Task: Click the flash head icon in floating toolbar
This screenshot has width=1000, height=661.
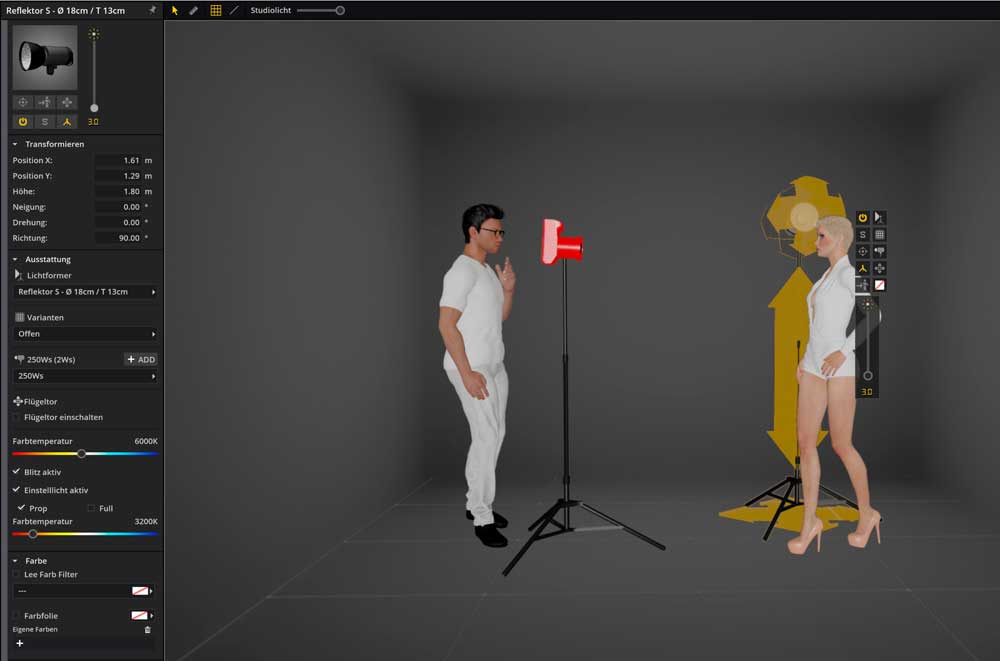Action: tap(879, 251)
